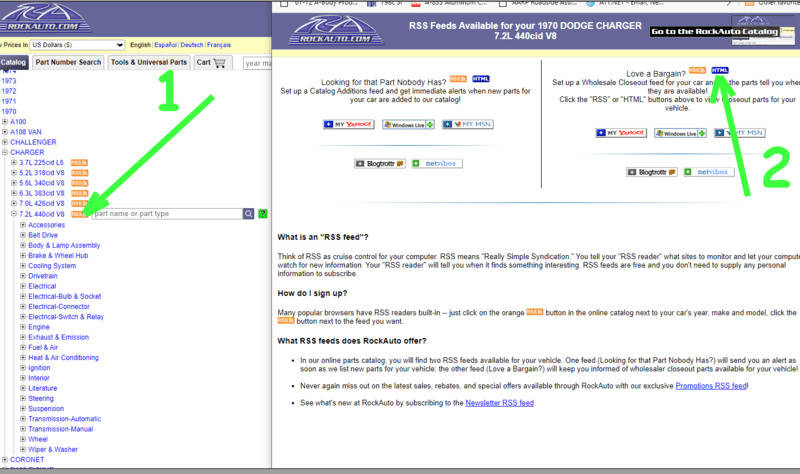Expand the CORONET model node
This screenshot has width=800, height=474.
(5, 459)
